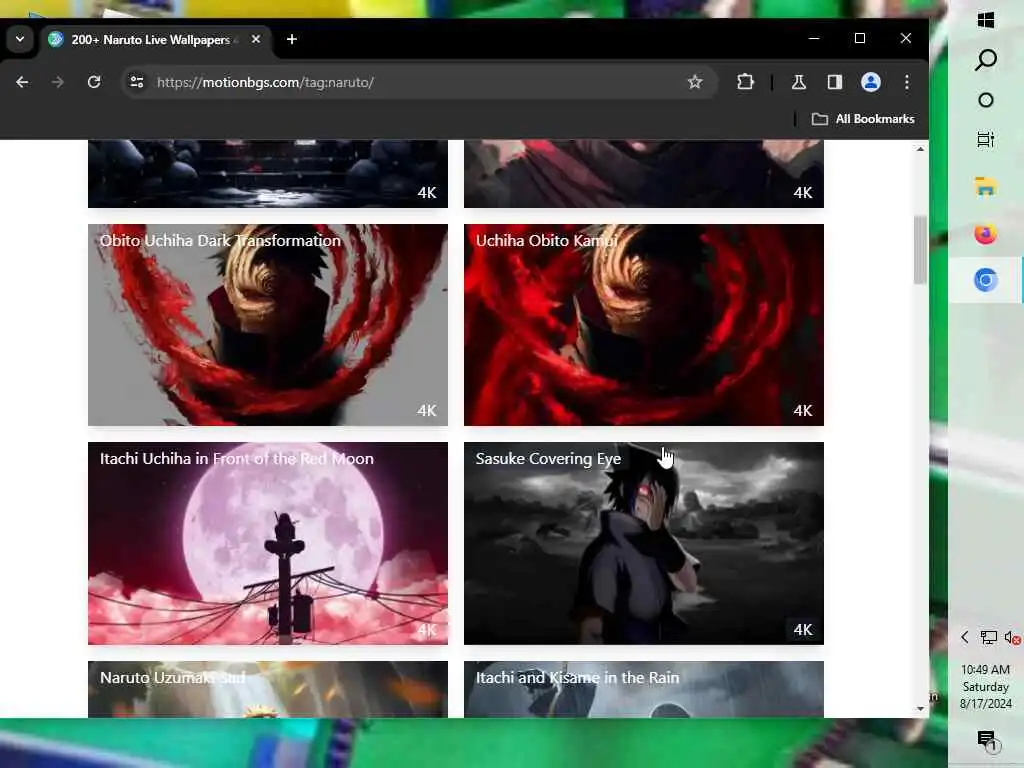Image resolution: width=1024 pixels, height=768 pixels.
Task: Bookmark this page with the star
Action: click(695, 82)
